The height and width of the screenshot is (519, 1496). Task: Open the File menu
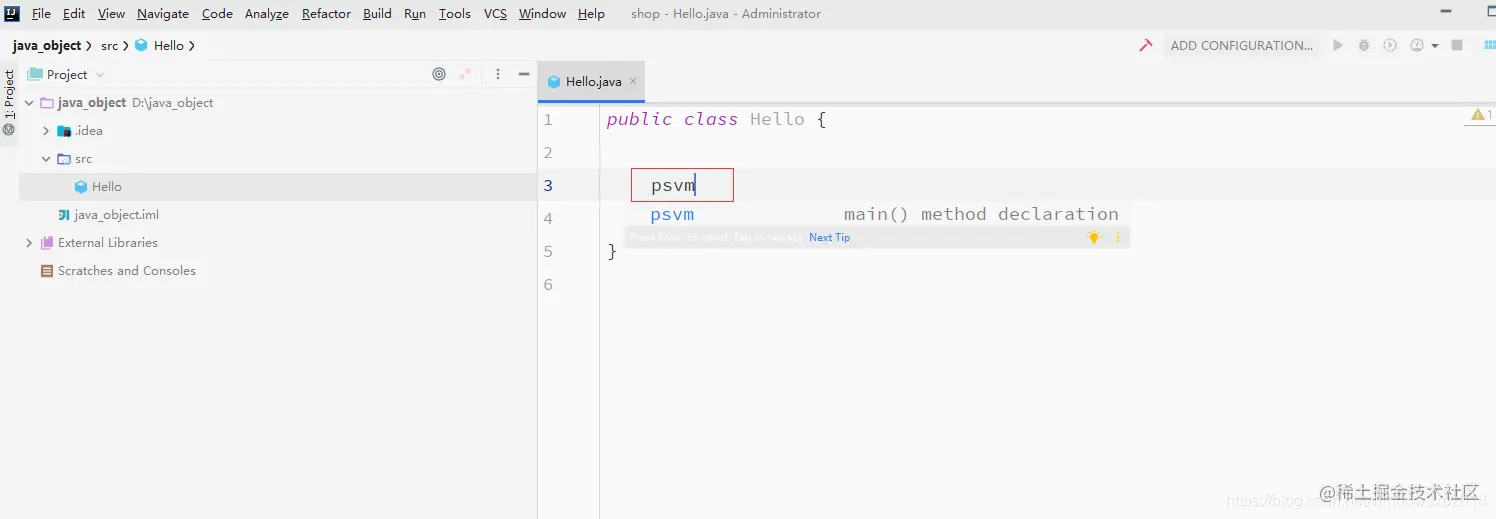41,14
